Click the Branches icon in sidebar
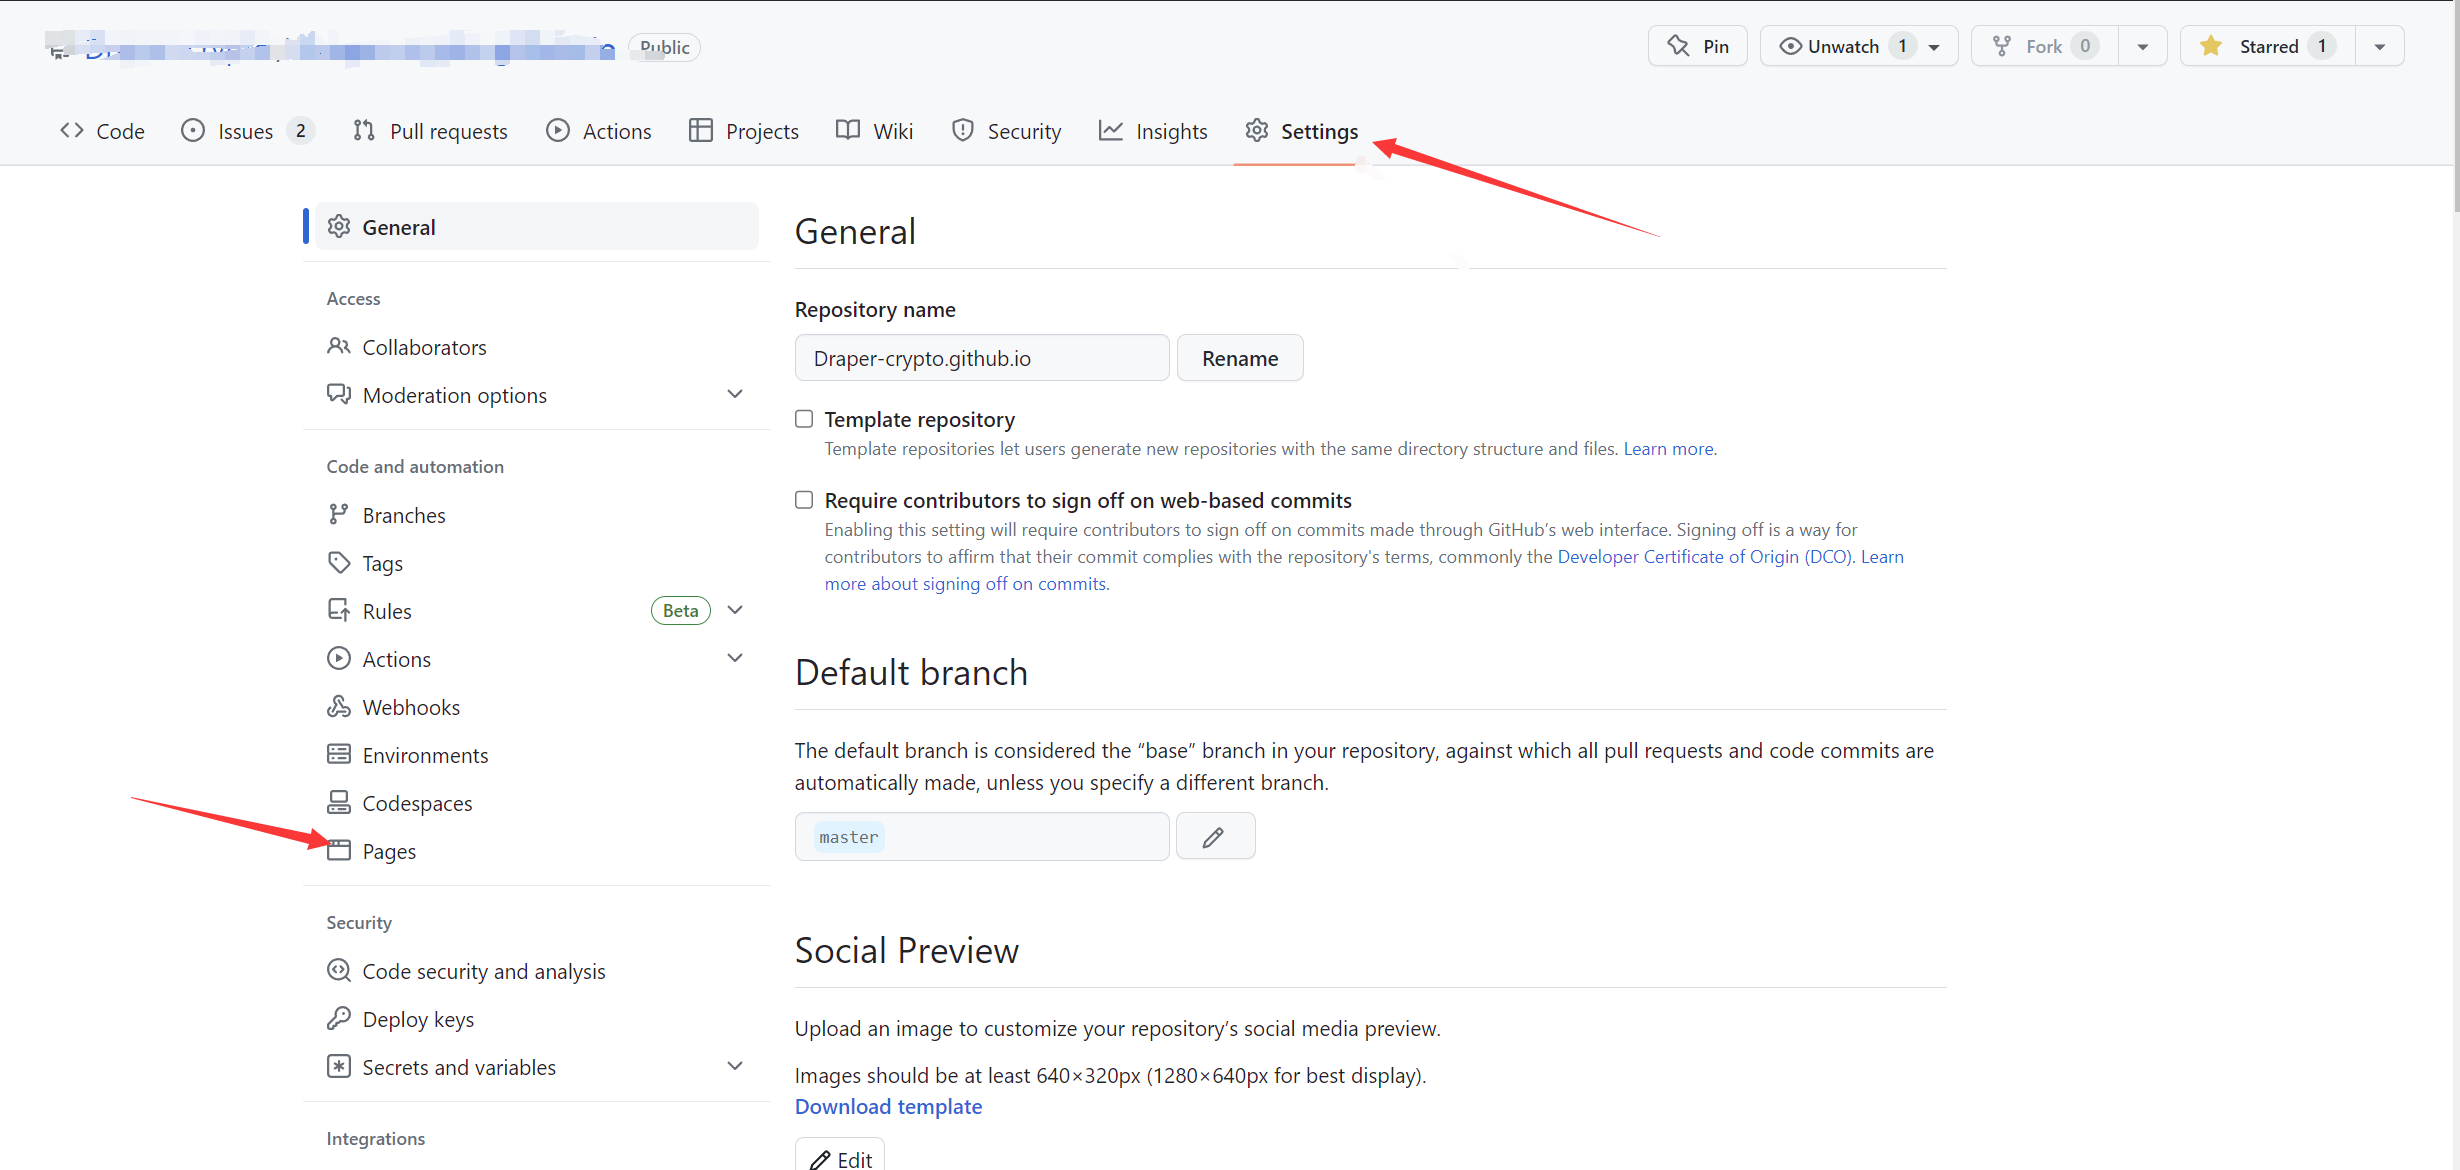The width and height of the screenshot is (2460, 1170). (x=339, y=515)
